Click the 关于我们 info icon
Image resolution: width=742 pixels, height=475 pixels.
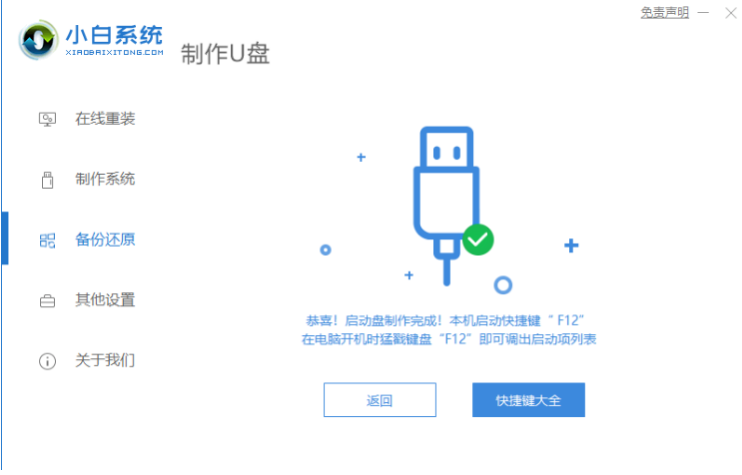click(47, 361)
